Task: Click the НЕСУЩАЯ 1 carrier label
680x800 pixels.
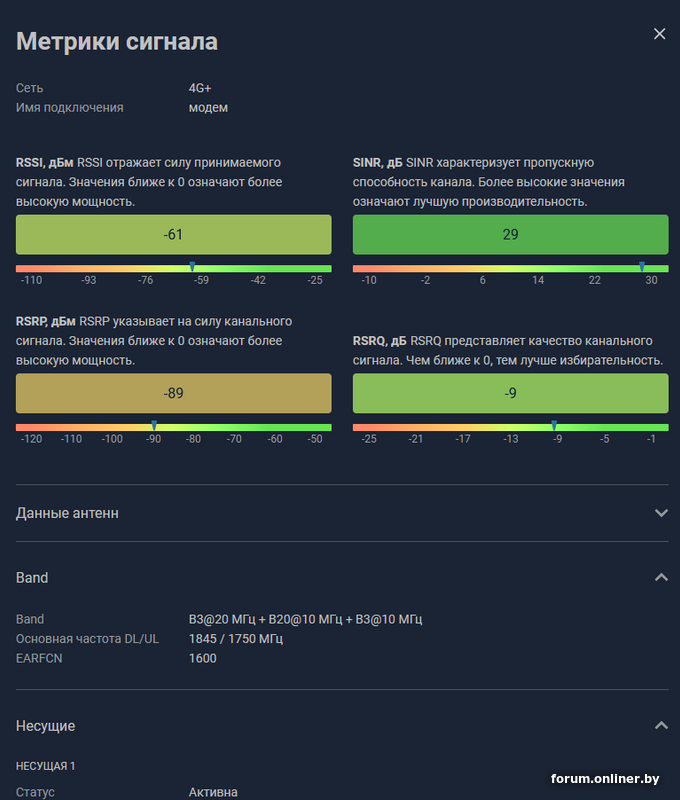Action: point(46,766)
